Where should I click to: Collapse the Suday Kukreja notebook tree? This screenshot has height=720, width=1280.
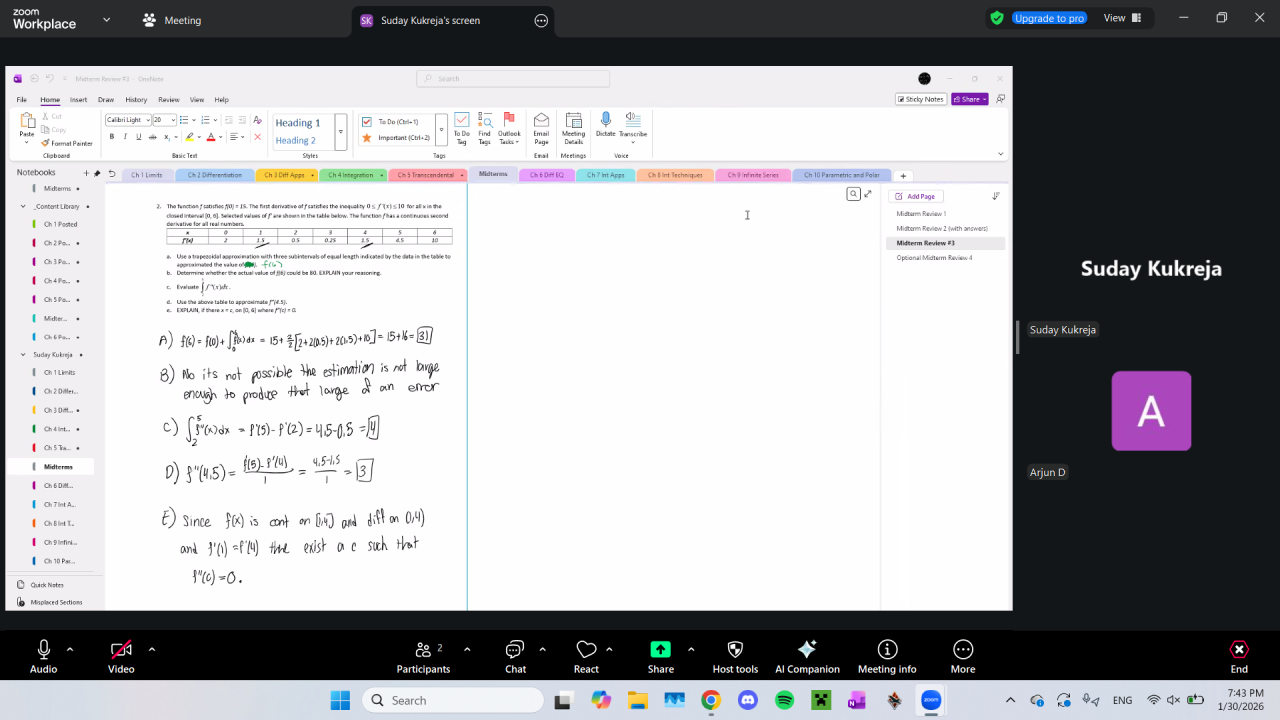pyautogui.click(x=23, y=354)
